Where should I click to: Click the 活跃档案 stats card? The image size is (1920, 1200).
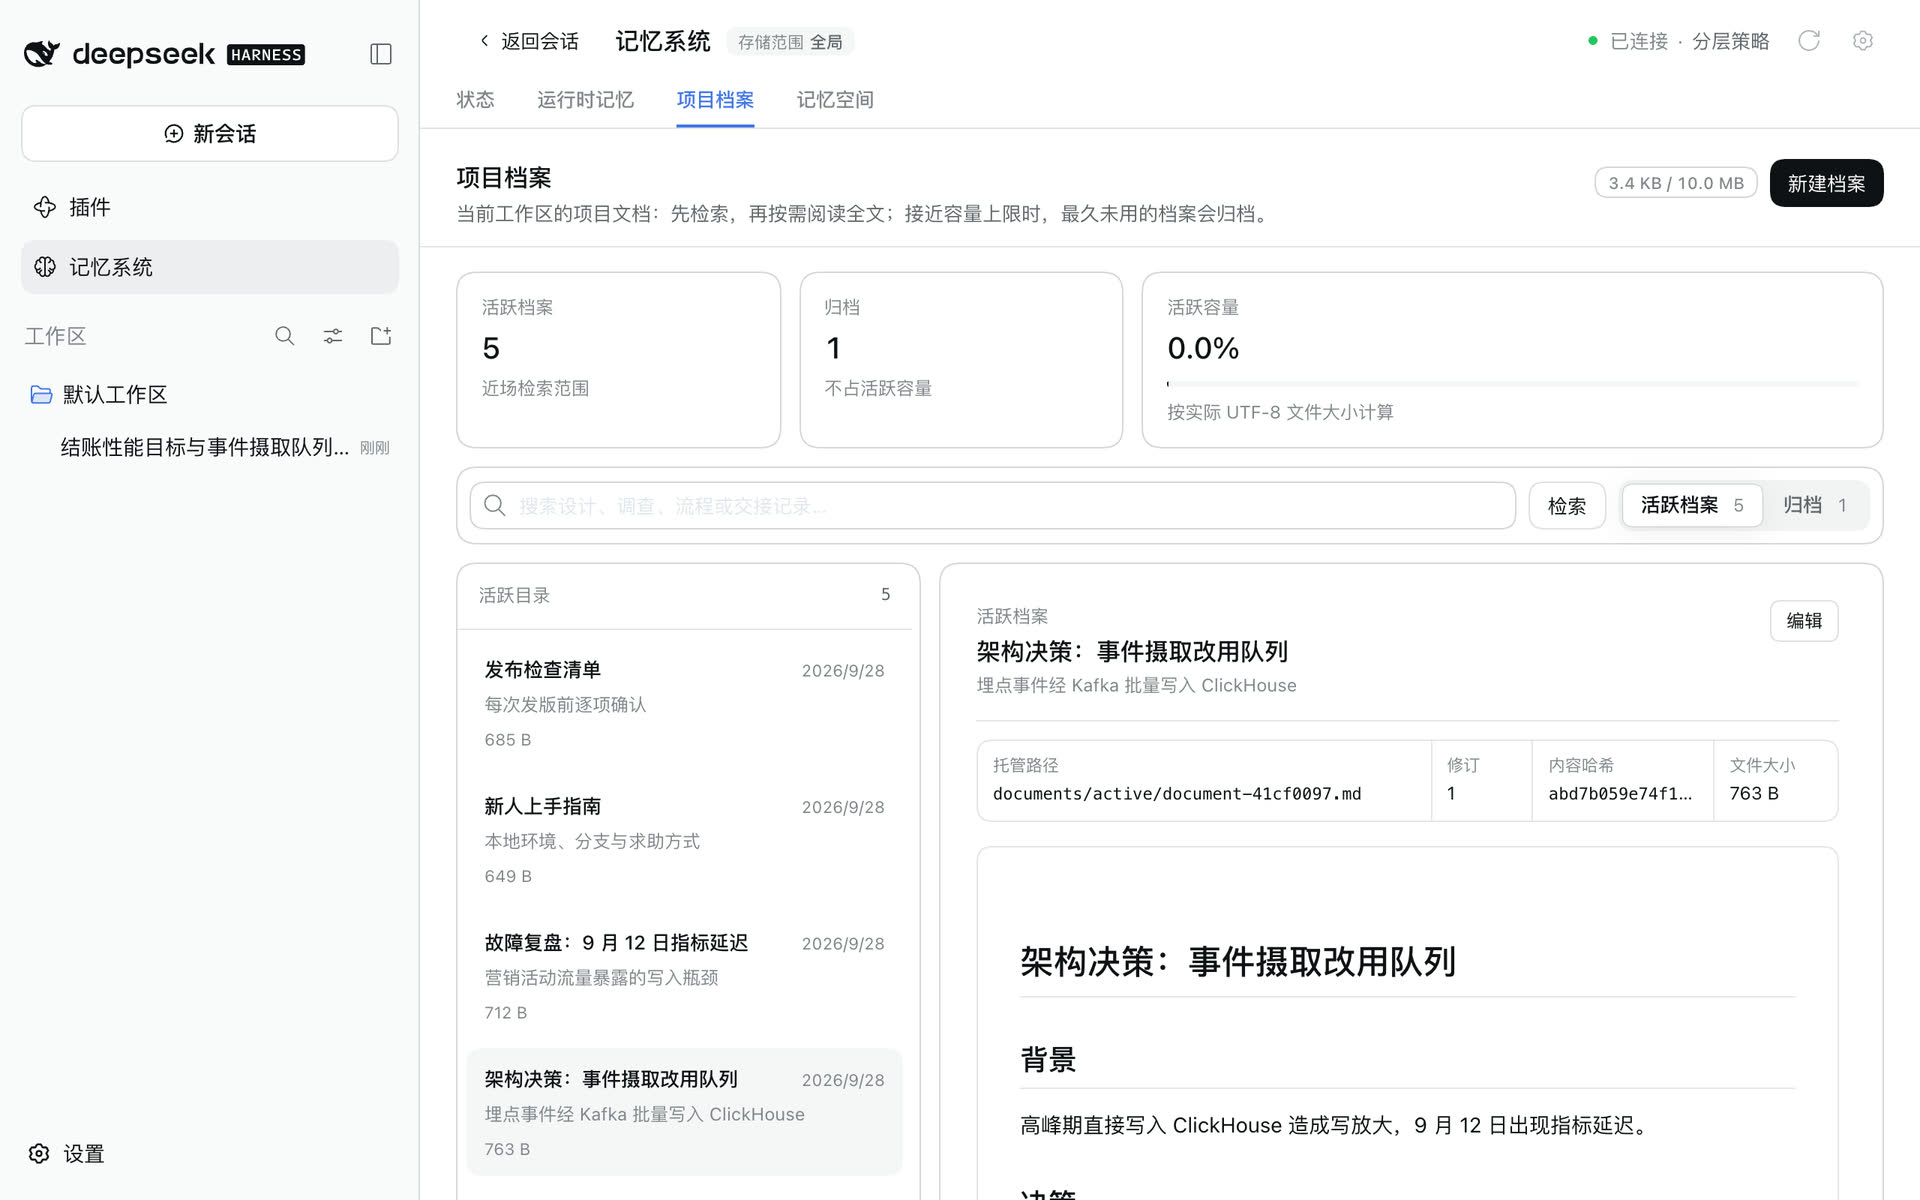(618, 360)
